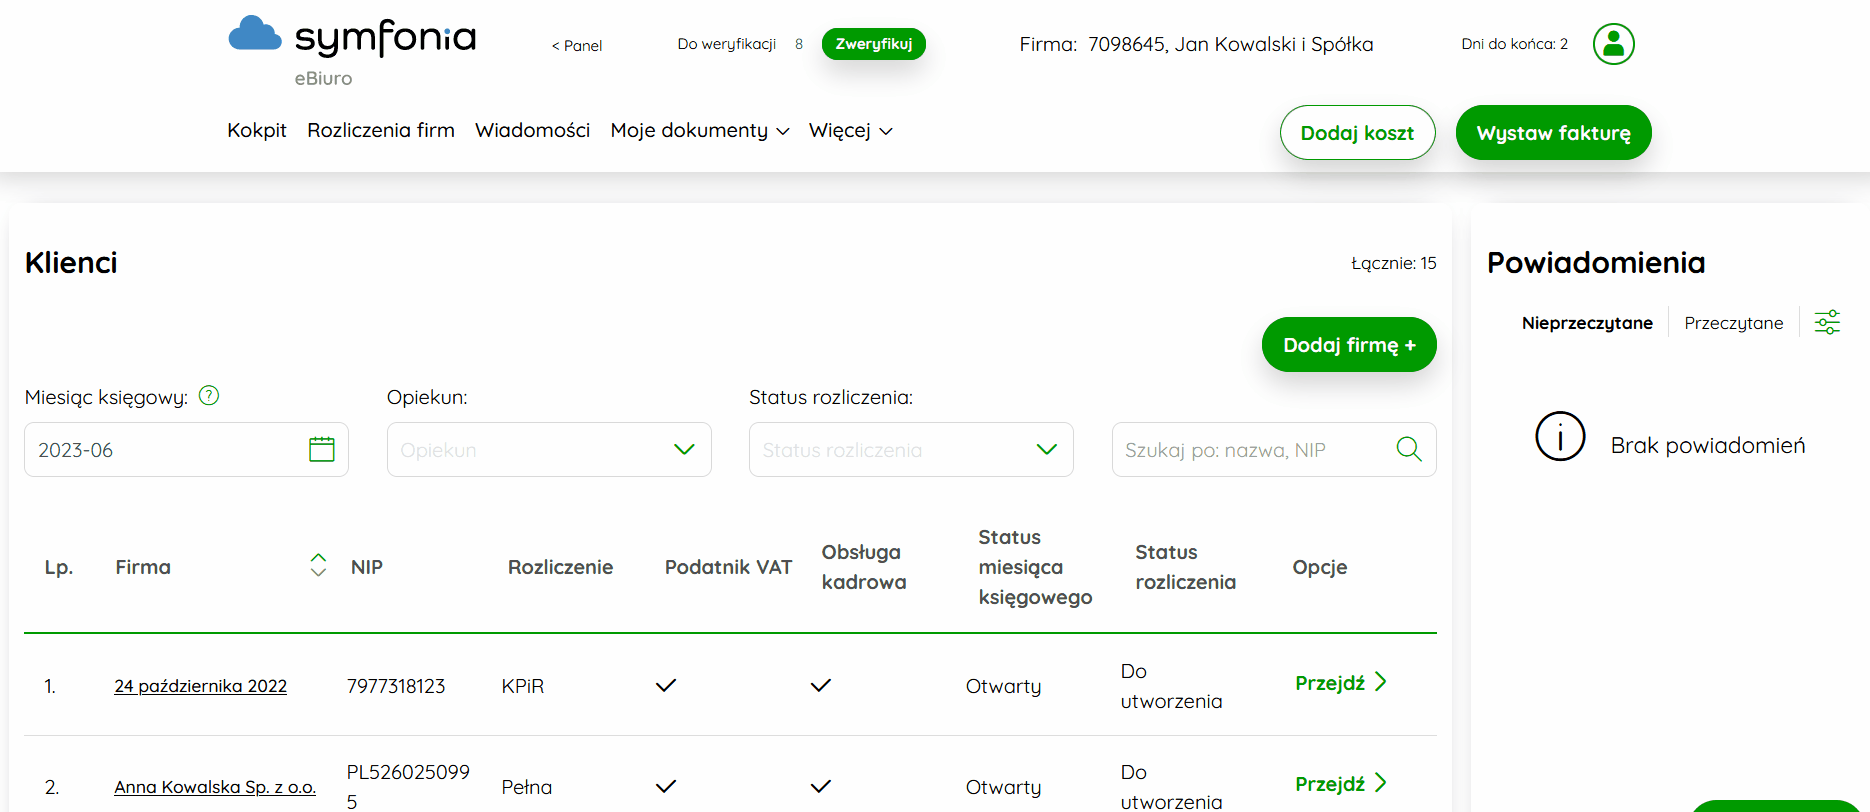Click Obsługa kadrowa checkmark for Anna Kowalska Sp. z o.o.
1870x812 pixels.
[x=821, y=787]
